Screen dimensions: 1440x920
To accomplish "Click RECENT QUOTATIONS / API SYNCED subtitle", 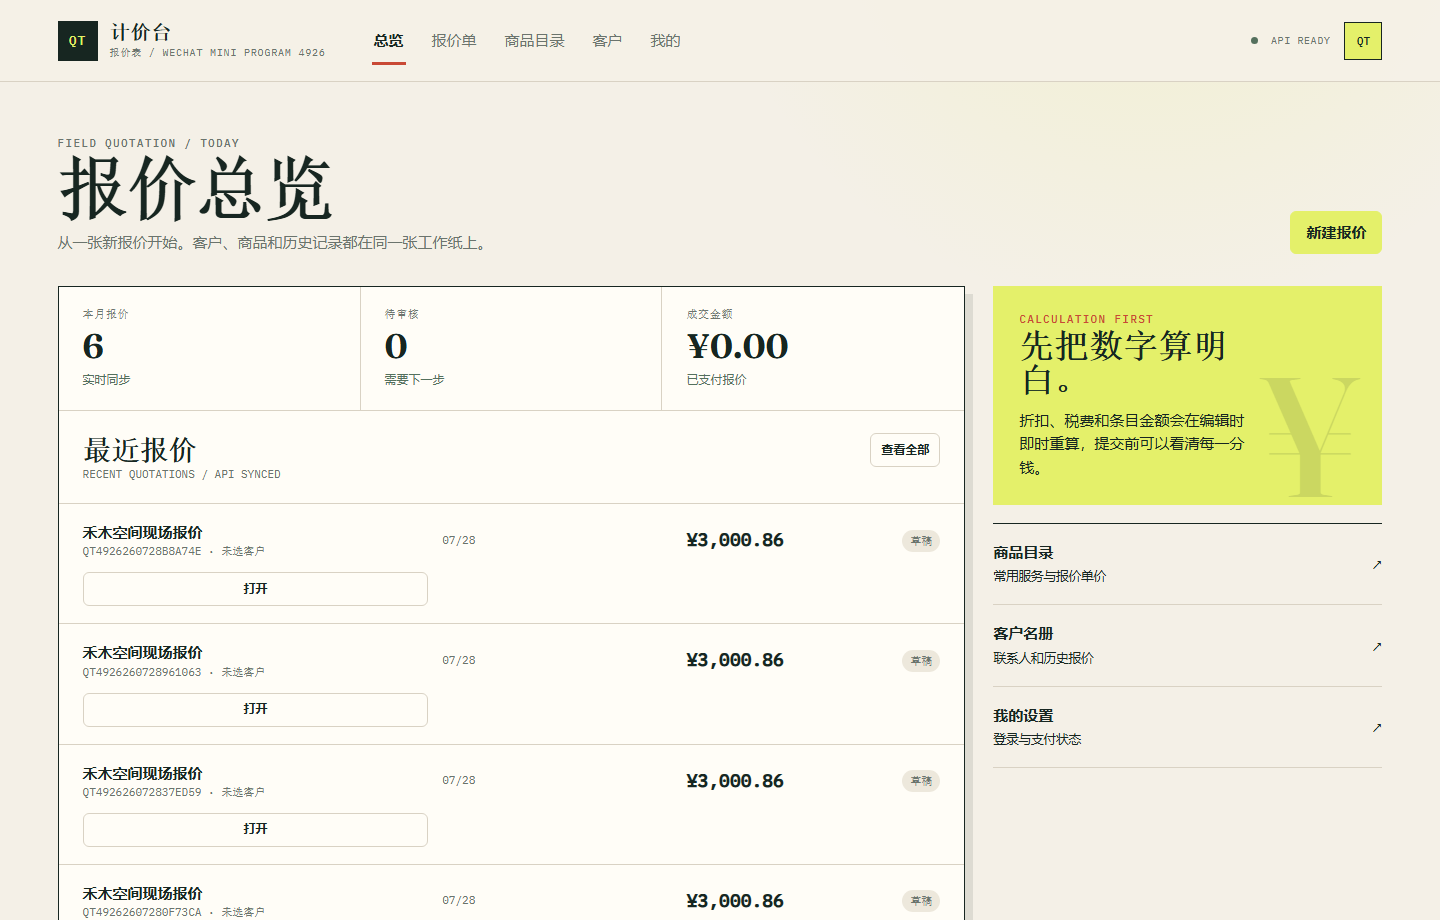I will coord(181,474).
